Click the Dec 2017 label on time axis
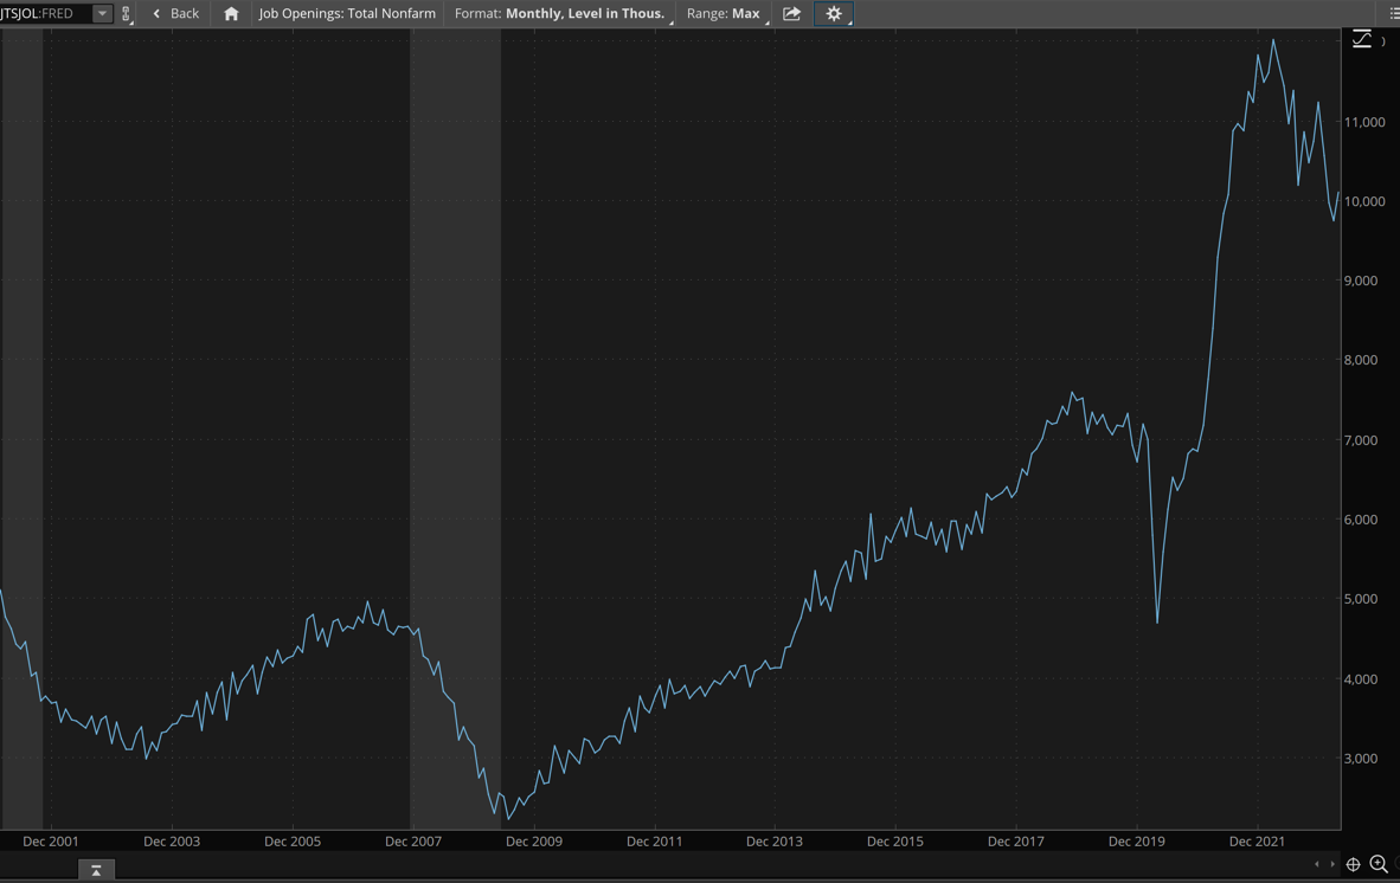Image resolution: width=1400 pixels, height=883 pixels. point(1016,841)
